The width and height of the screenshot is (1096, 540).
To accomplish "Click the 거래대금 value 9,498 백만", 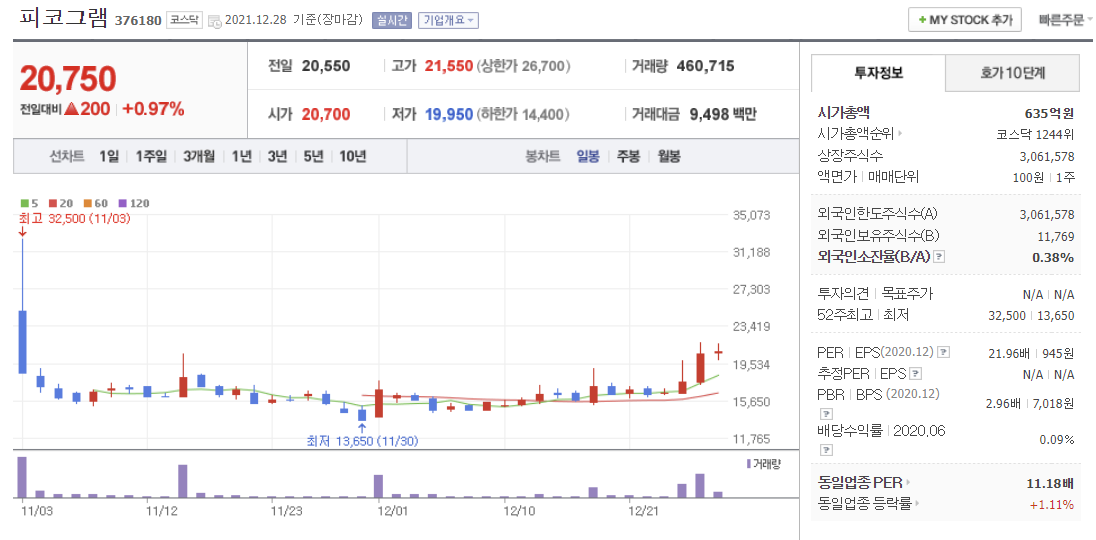I will [x=723, y=114].
